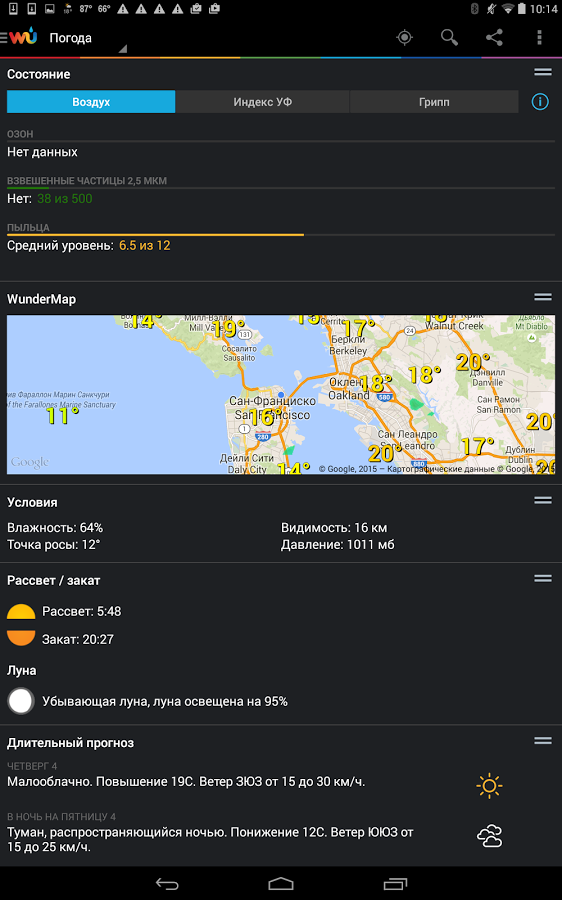Select the Воздух tab
This screenshot has width=562, height=900.
(91, 102)
